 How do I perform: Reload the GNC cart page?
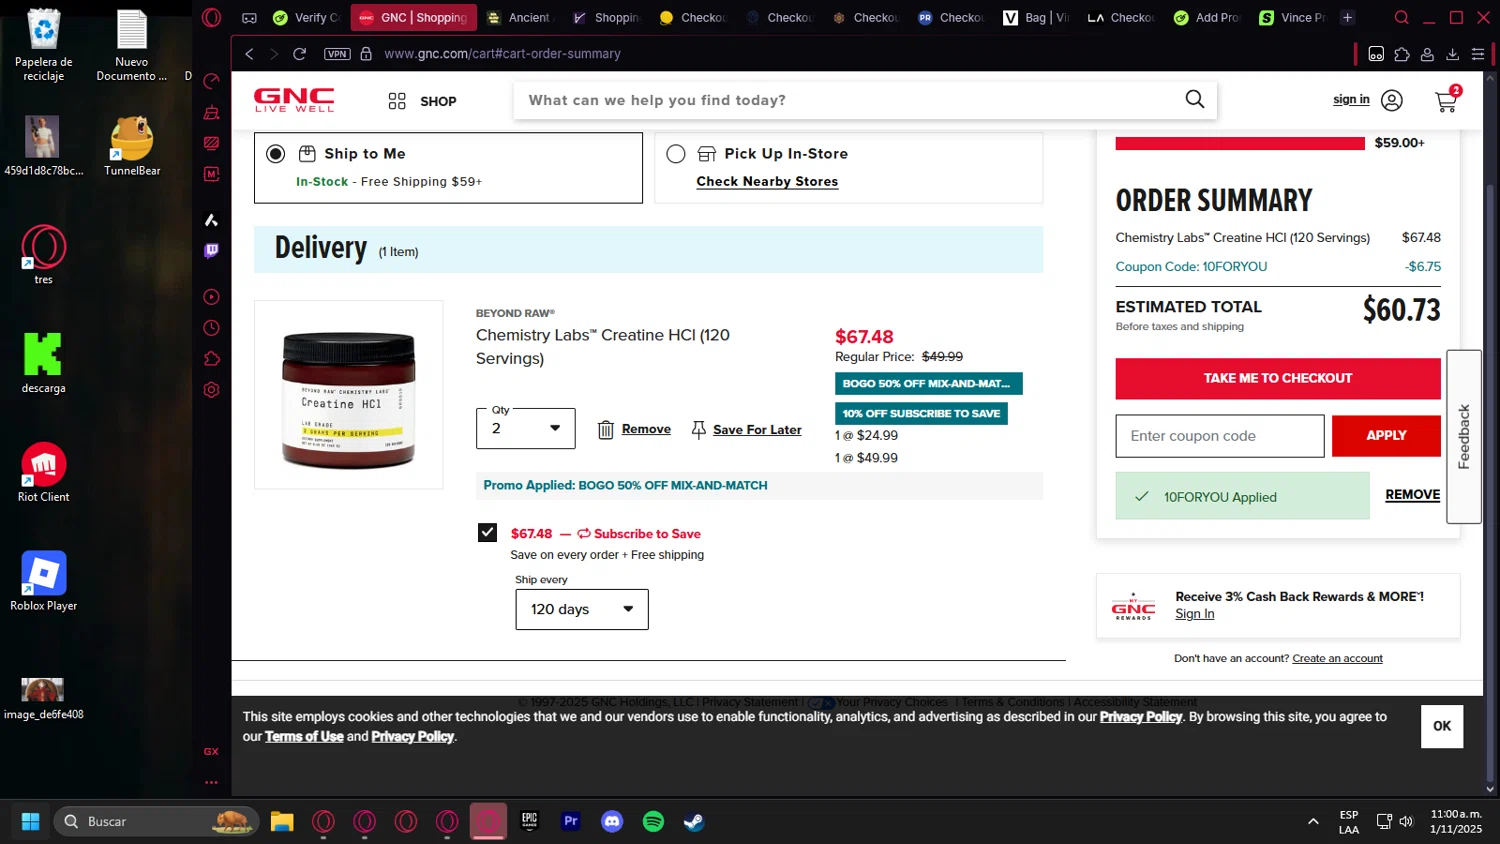(x=299, y=54)
